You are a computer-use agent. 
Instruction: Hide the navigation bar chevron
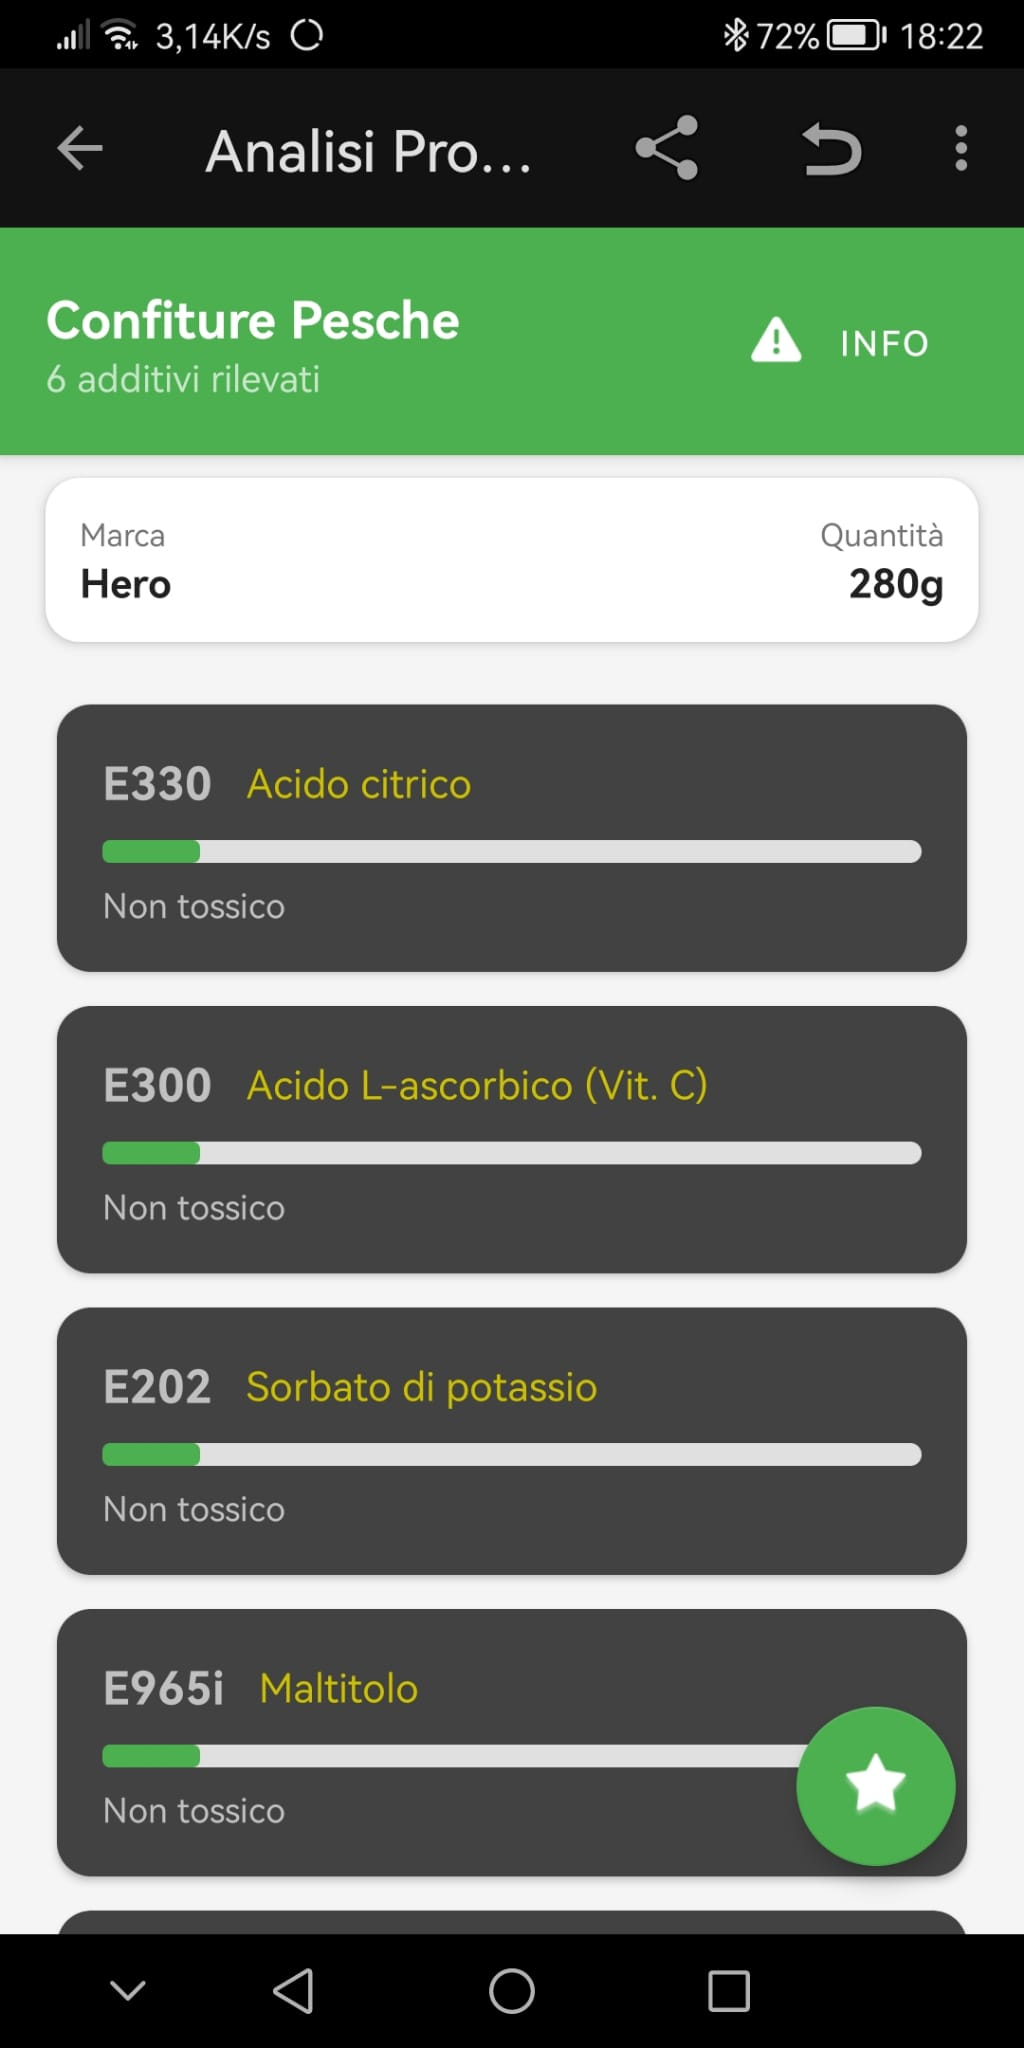[x=128, y=1991]
